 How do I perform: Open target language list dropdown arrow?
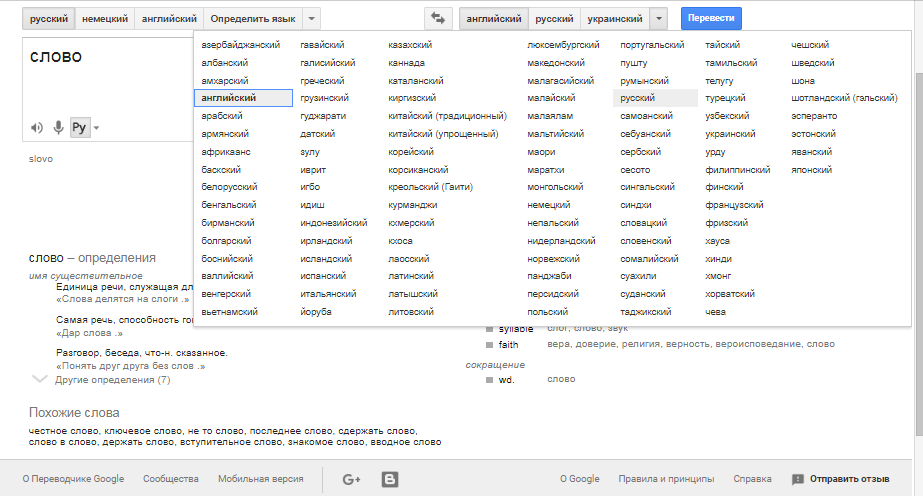click(659, 19)
